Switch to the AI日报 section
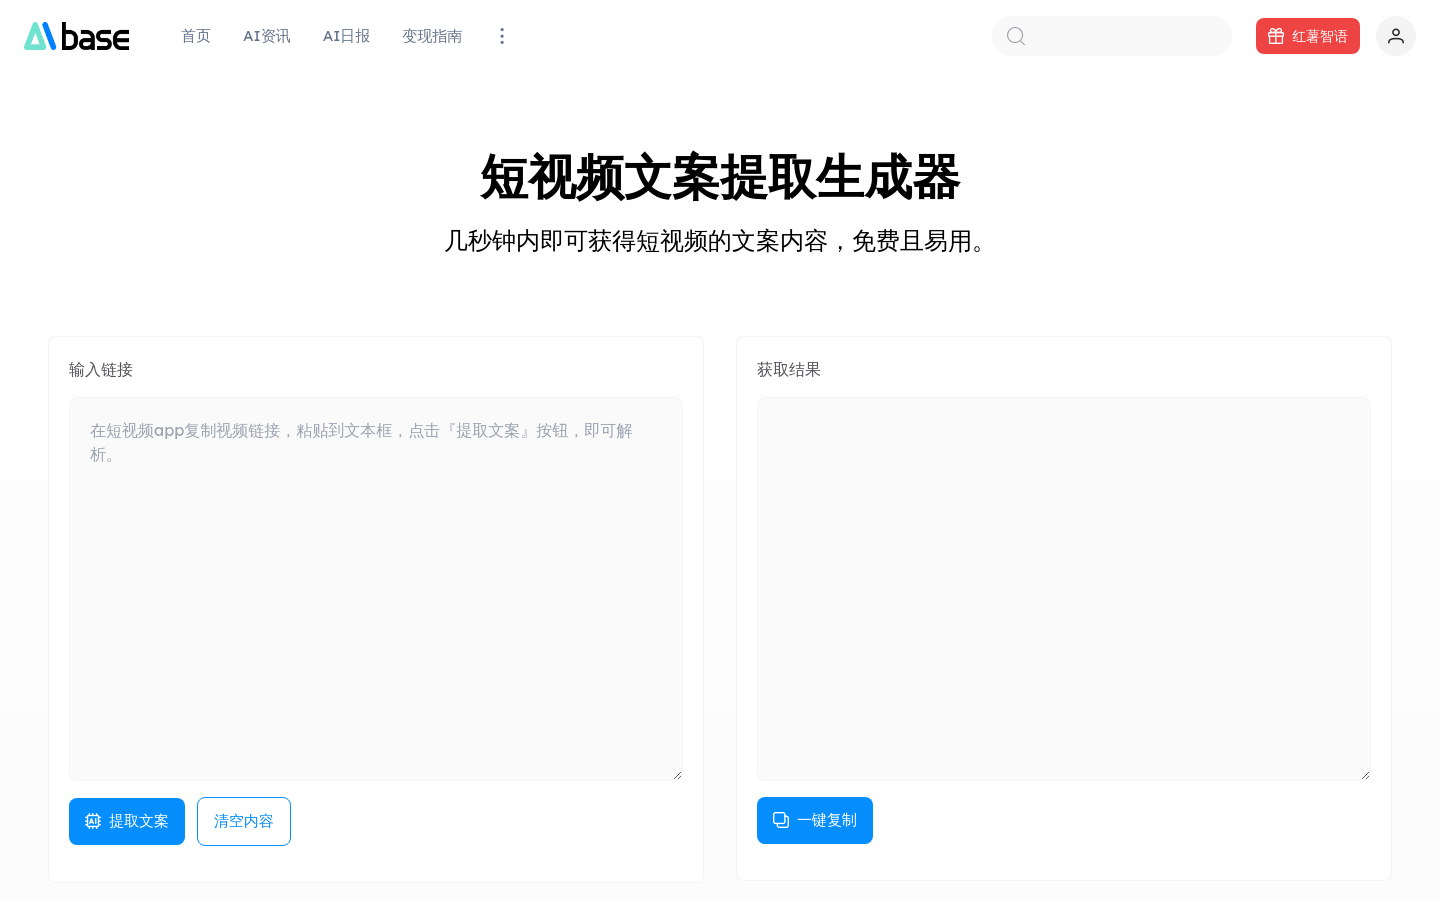The image size is (1440, 900). coord(346,36)
